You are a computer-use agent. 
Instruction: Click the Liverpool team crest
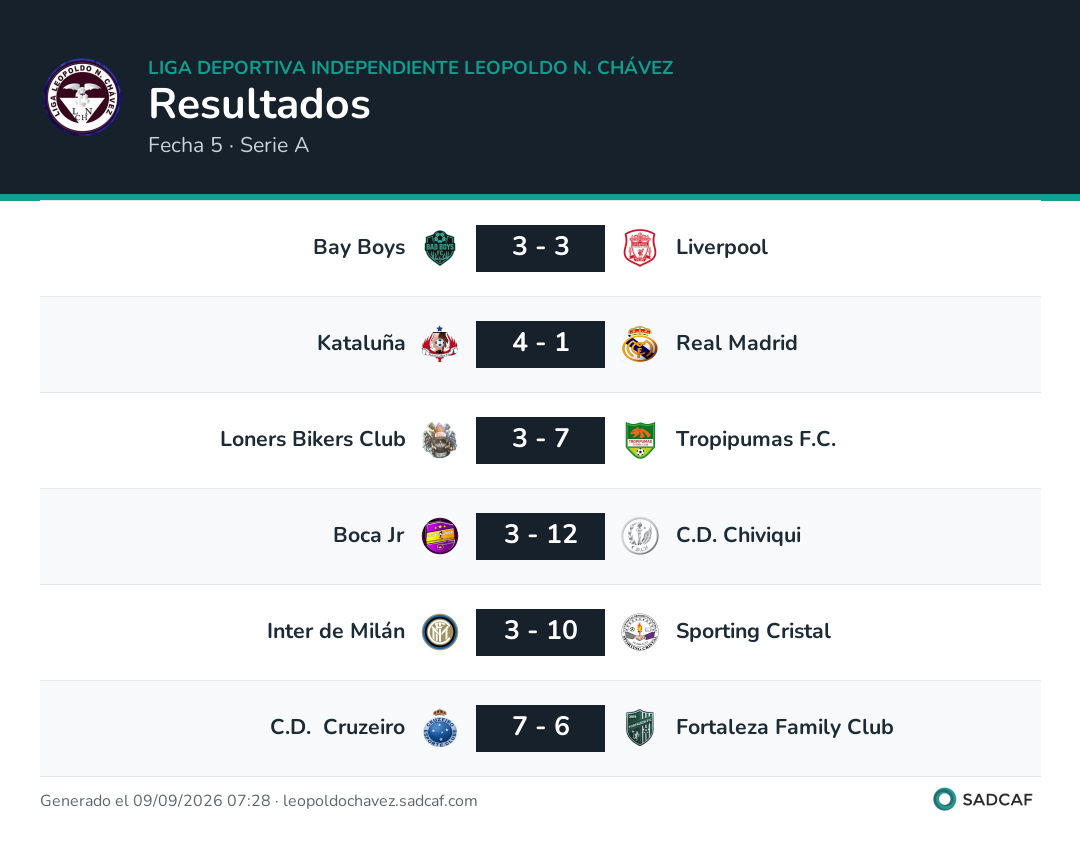coord(640,248)
